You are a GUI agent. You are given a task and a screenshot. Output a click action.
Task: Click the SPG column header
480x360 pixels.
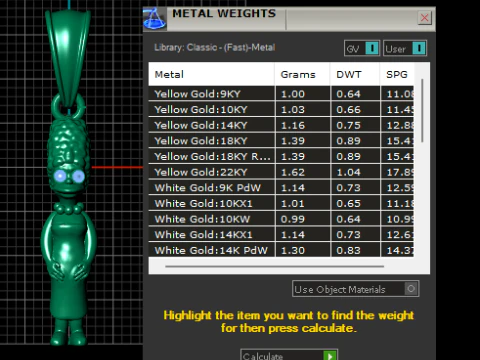(x=397, y=74)
